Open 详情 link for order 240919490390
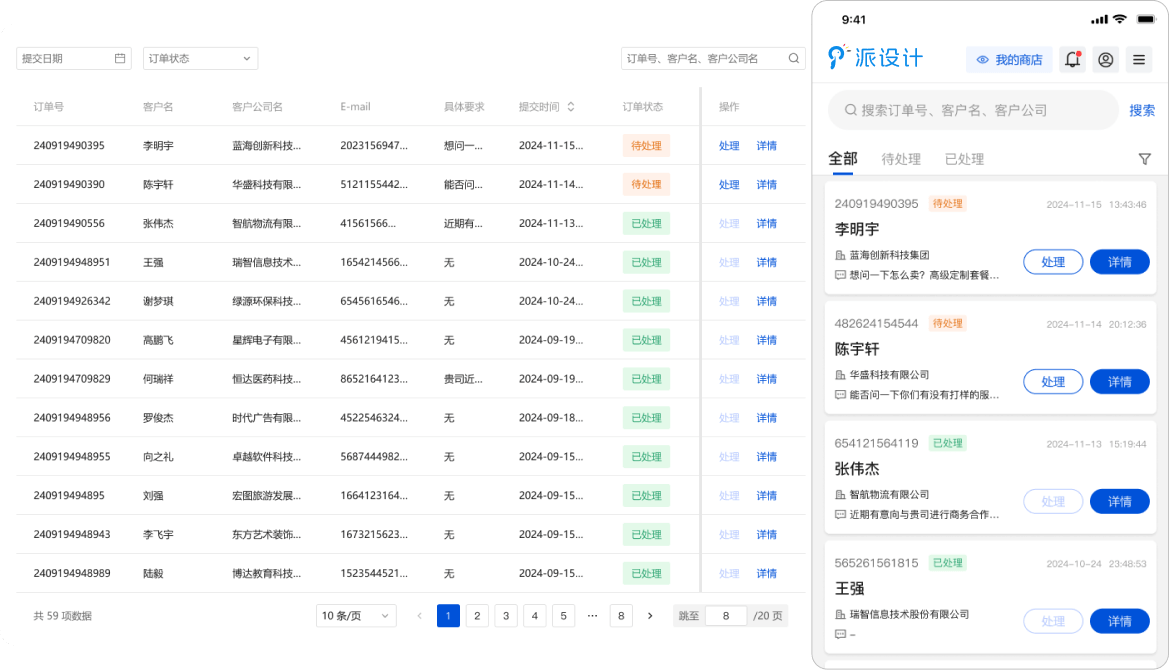The height and width of the screenshot is (670, 1169). click(x=766, y=185)
